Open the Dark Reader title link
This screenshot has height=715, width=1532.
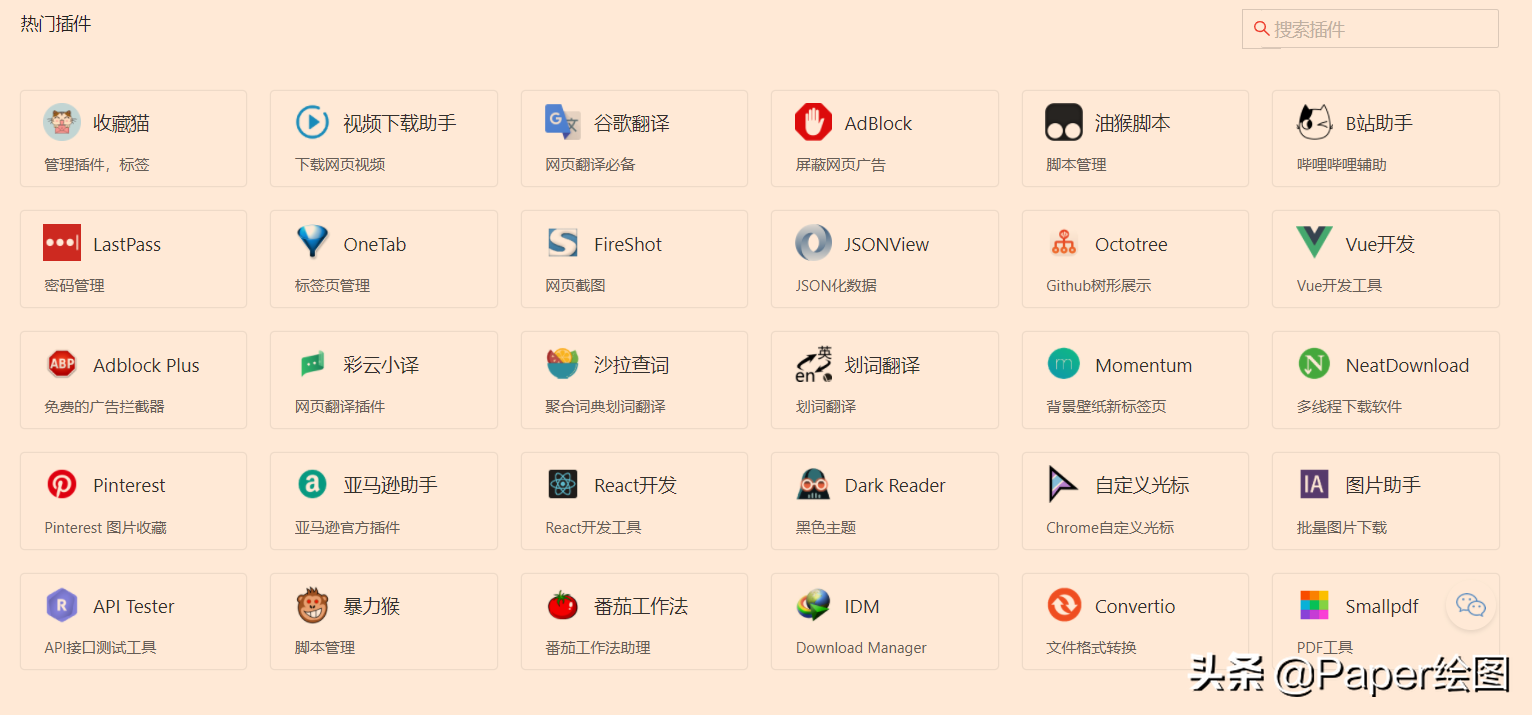(895, 486)
